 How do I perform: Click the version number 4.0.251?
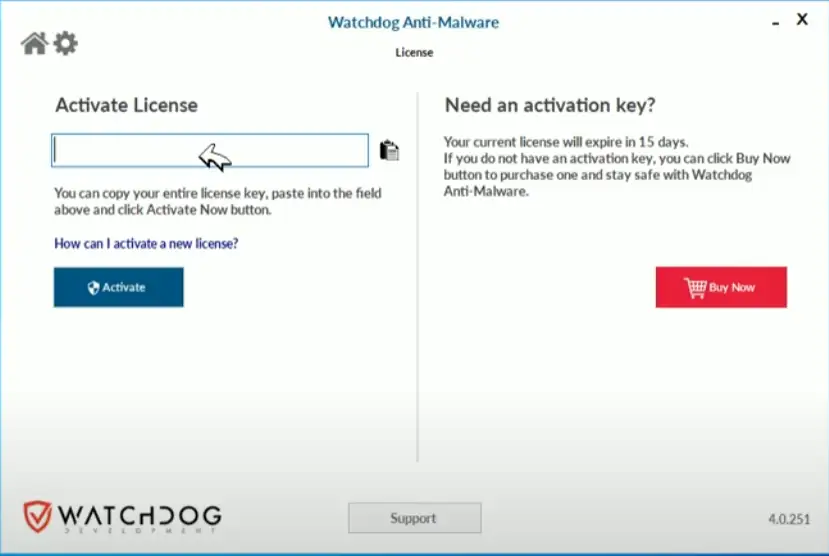tap(789, 519)
